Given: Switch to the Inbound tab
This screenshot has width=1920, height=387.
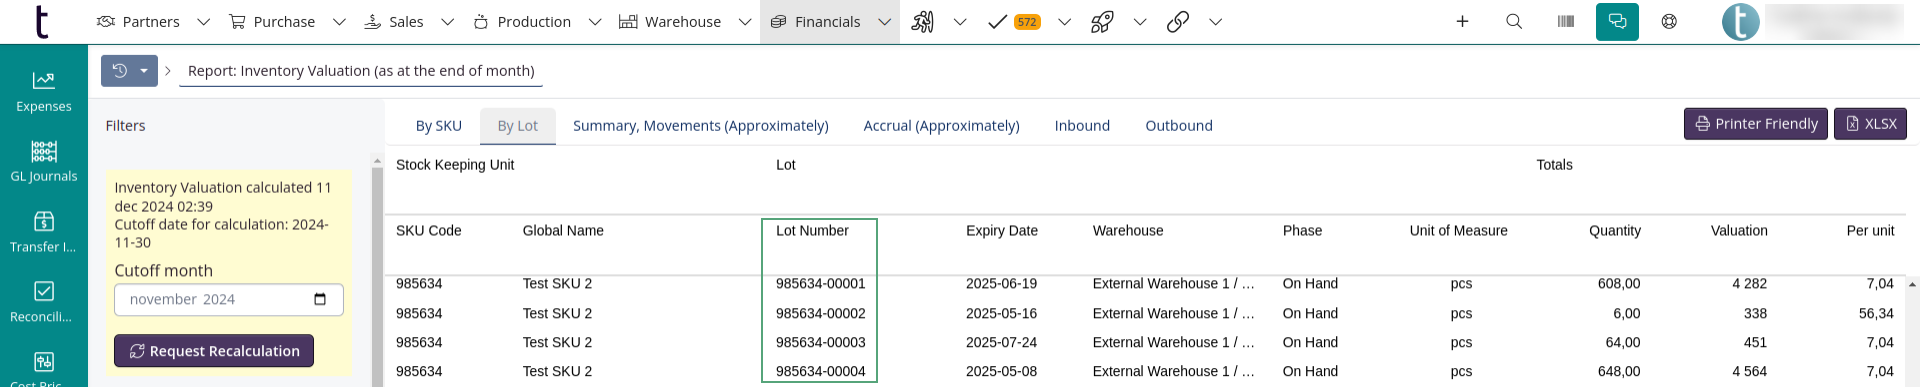Looking at the screenshot, I should [1082, 126].
